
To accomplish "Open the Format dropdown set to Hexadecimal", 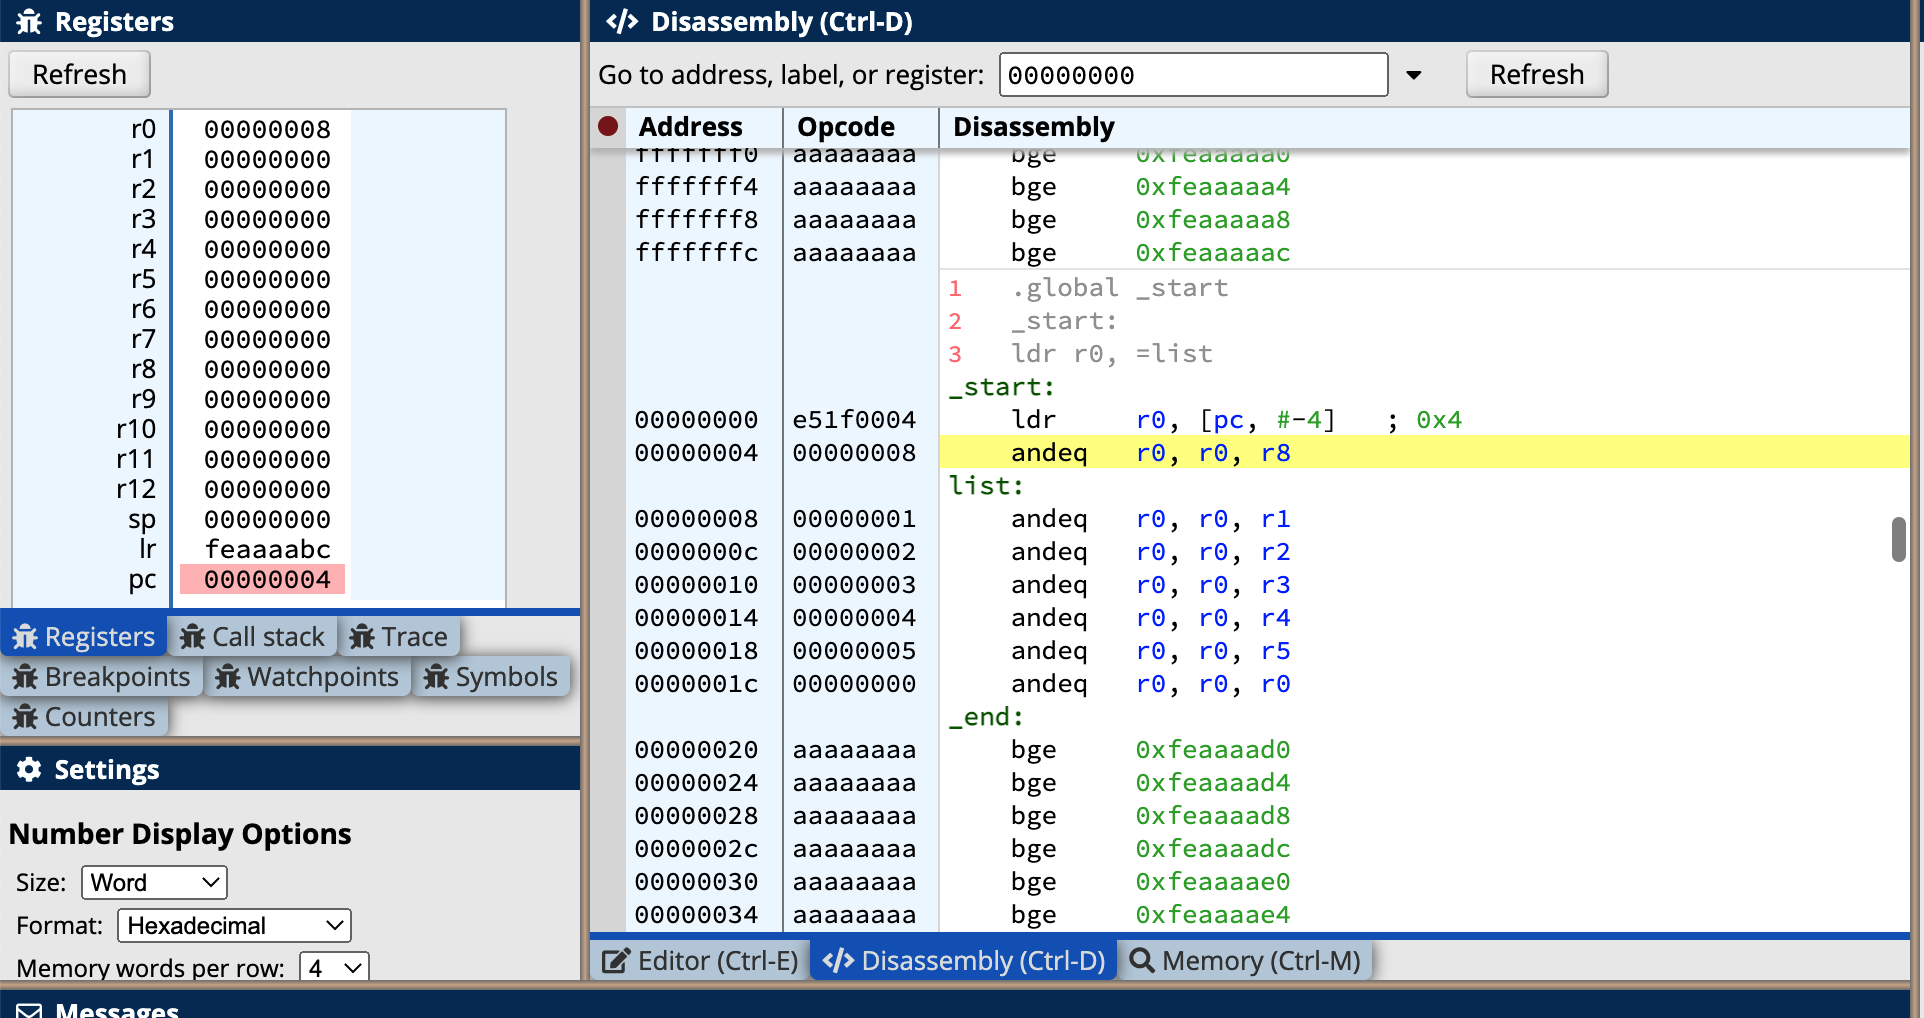I will pos(234,926).
